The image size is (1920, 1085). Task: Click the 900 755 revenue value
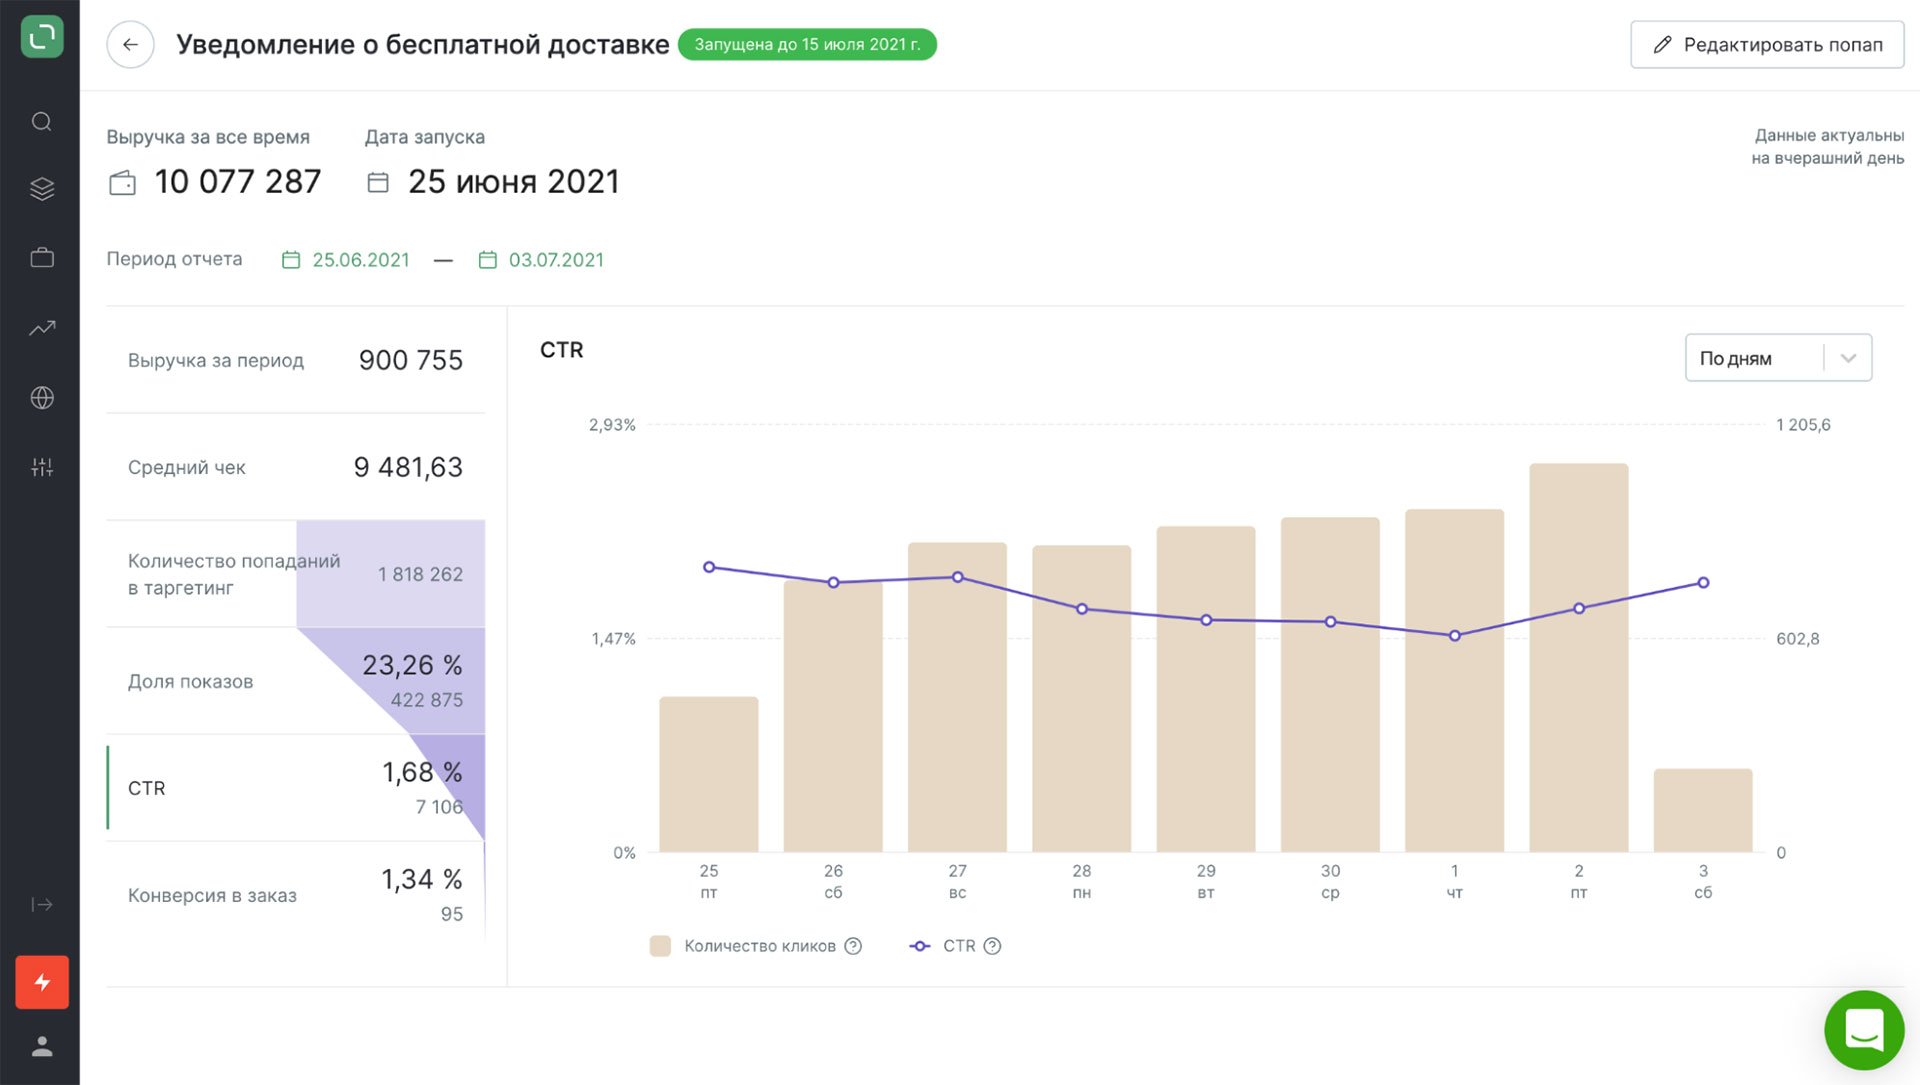click(411, 360)
